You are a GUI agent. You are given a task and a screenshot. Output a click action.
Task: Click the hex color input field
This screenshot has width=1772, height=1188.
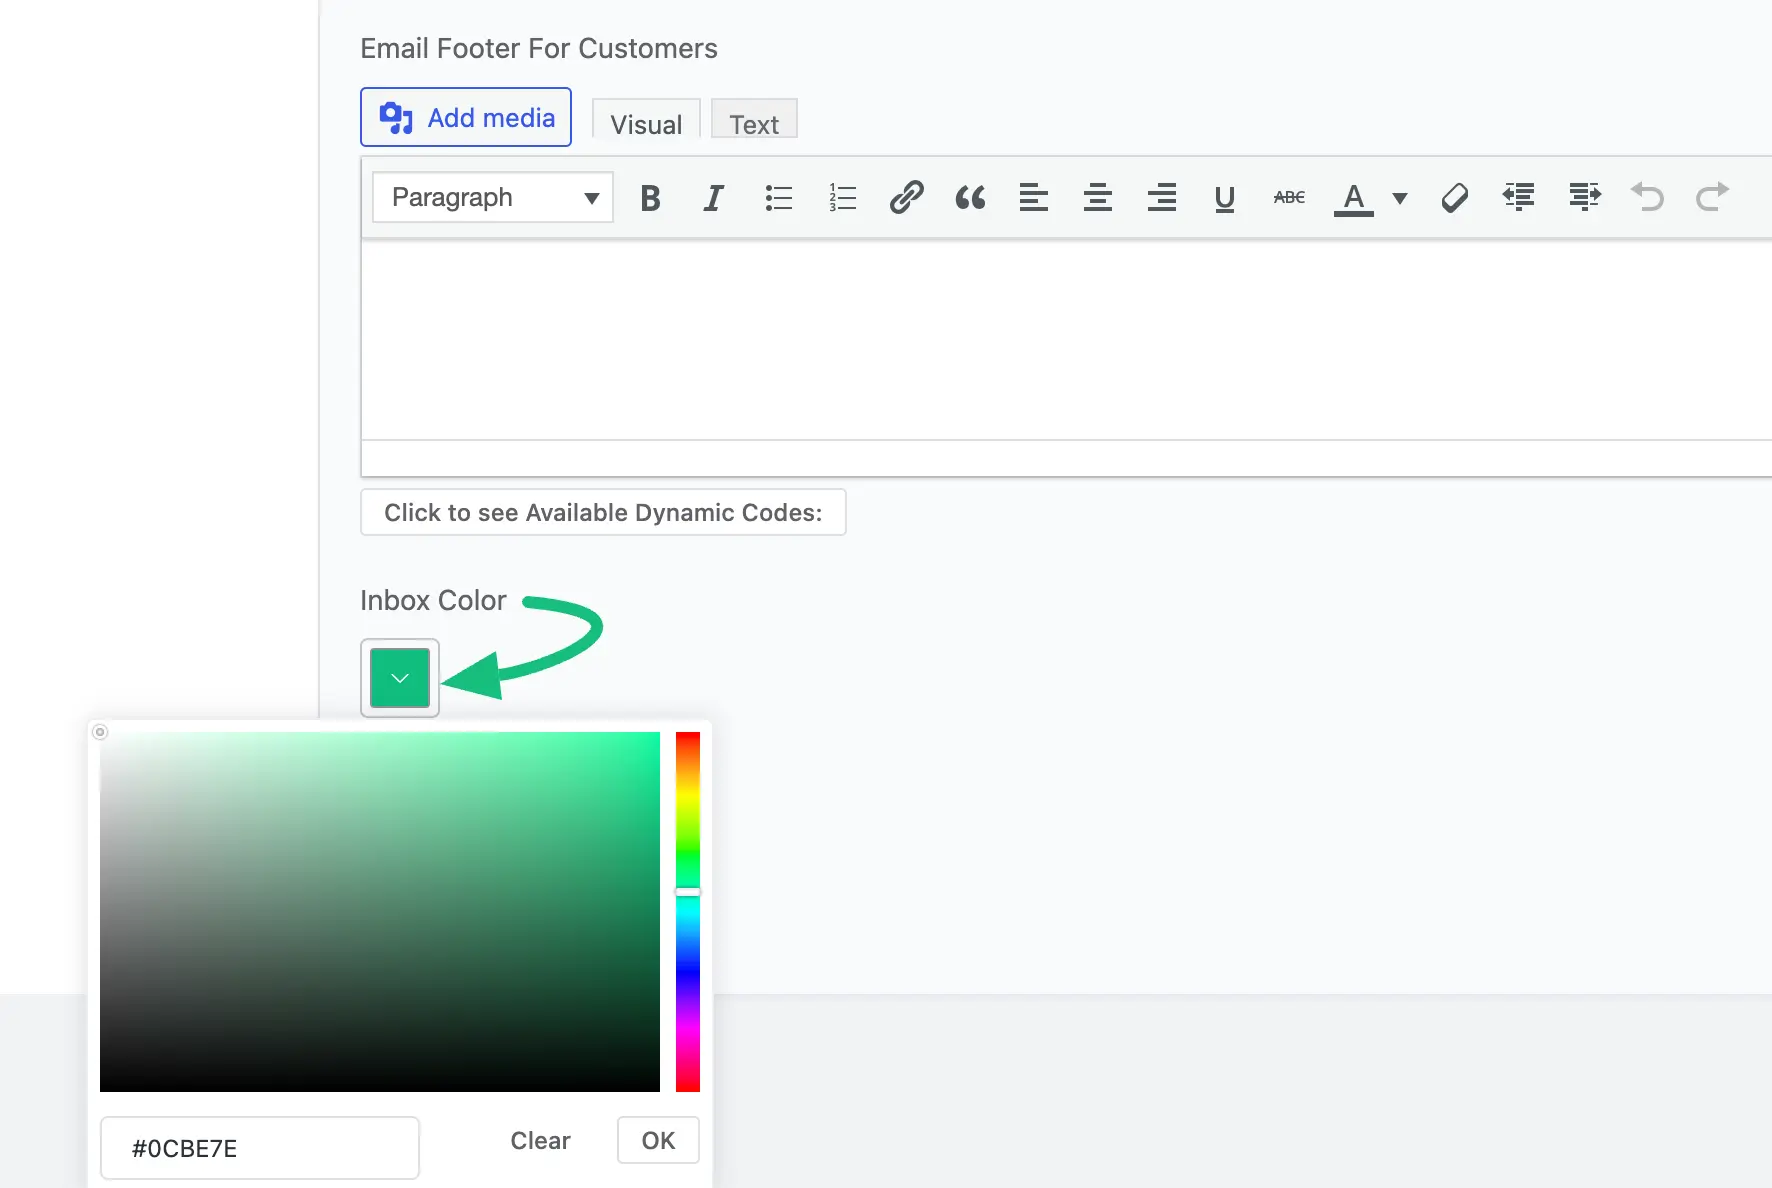pos(260,1148)
